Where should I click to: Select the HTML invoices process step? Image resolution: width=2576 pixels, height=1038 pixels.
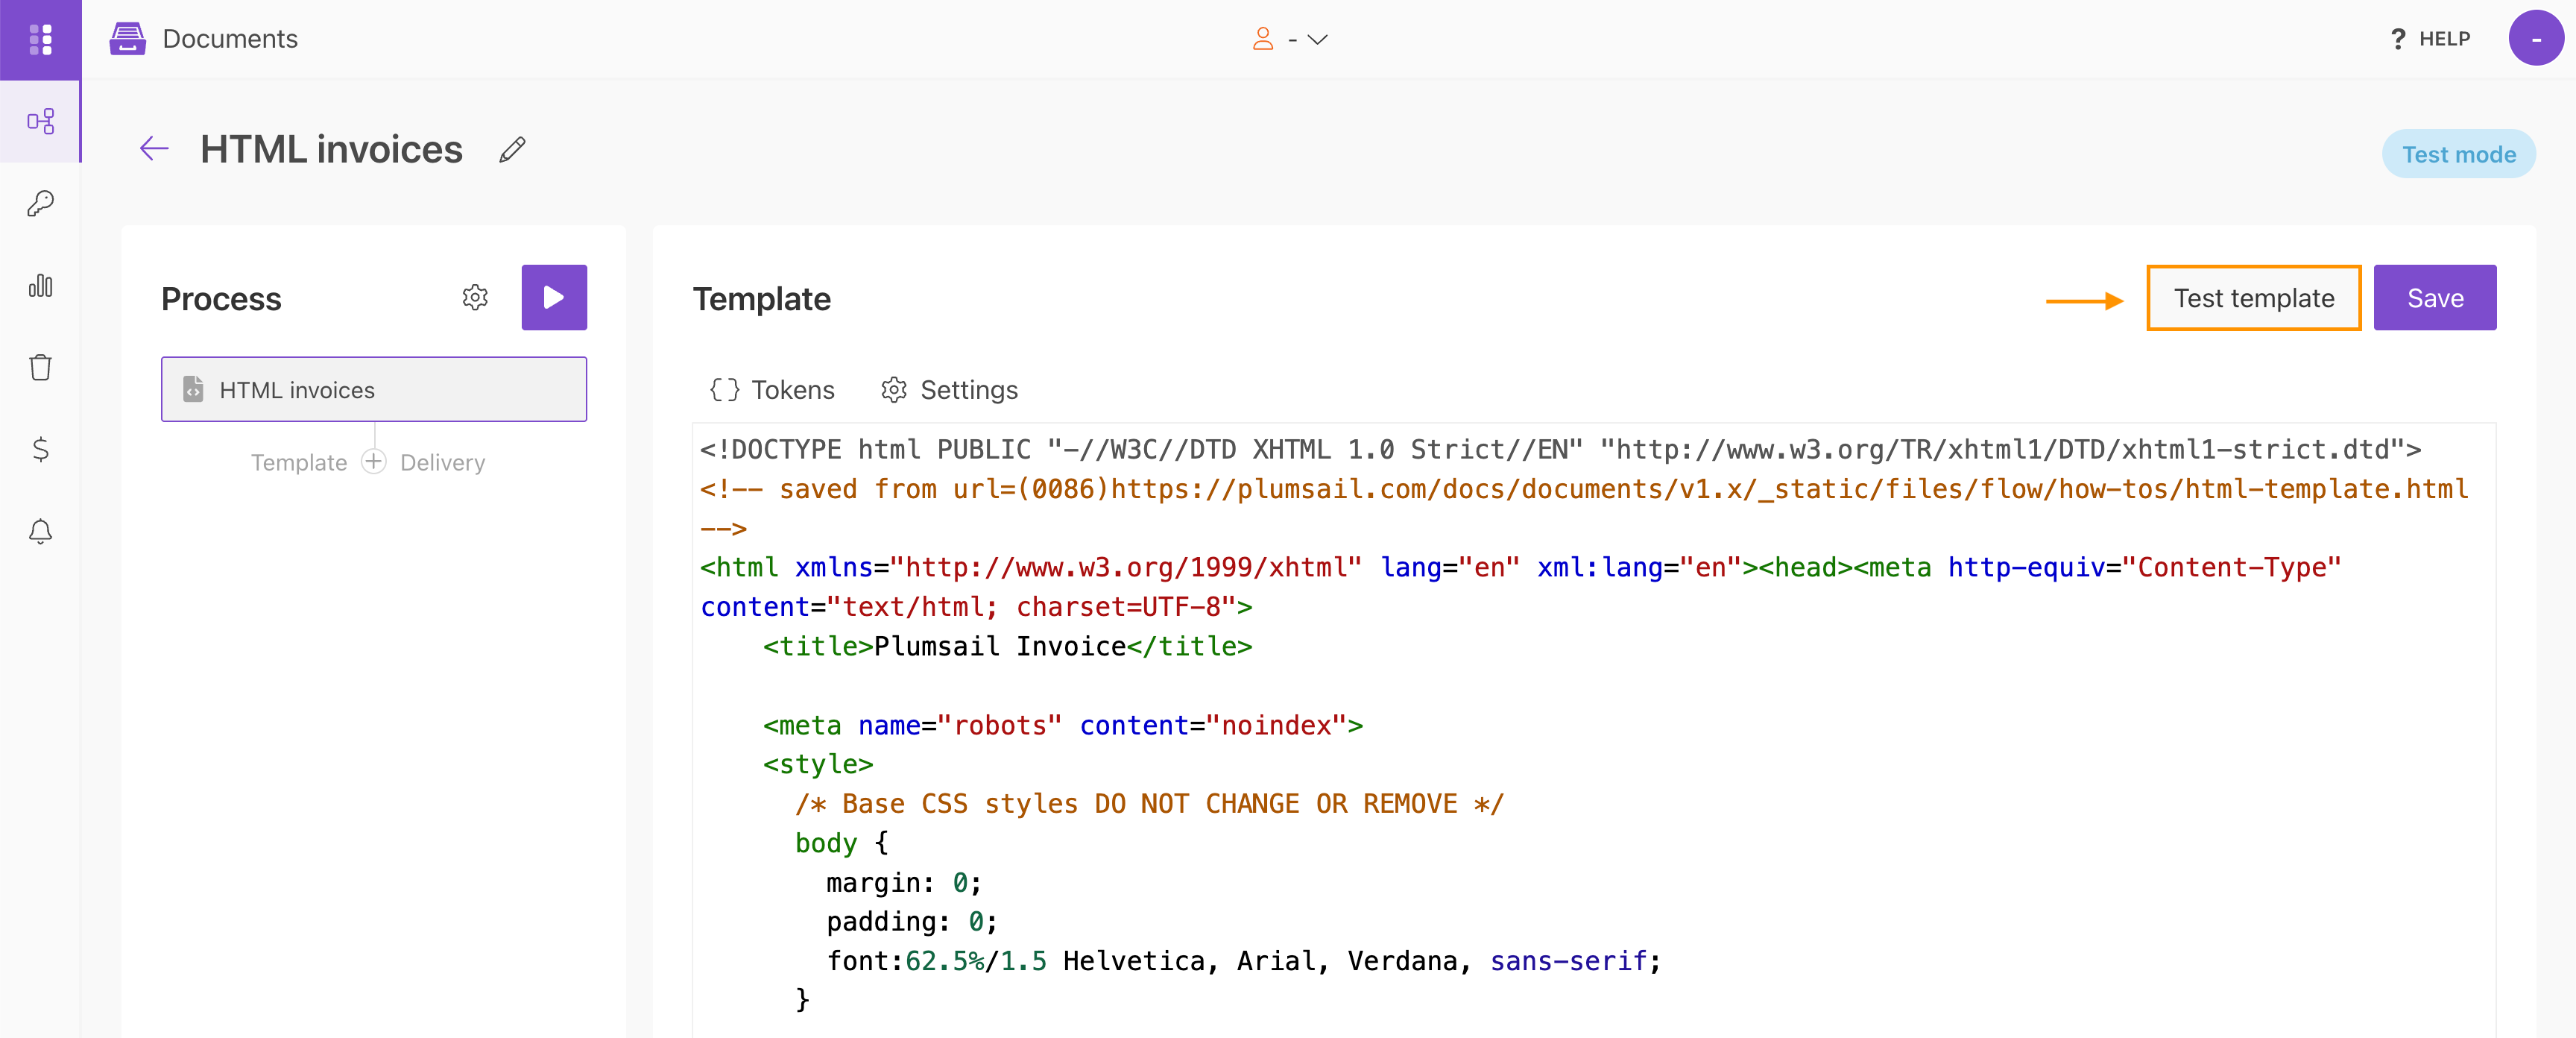click(374, 390)
